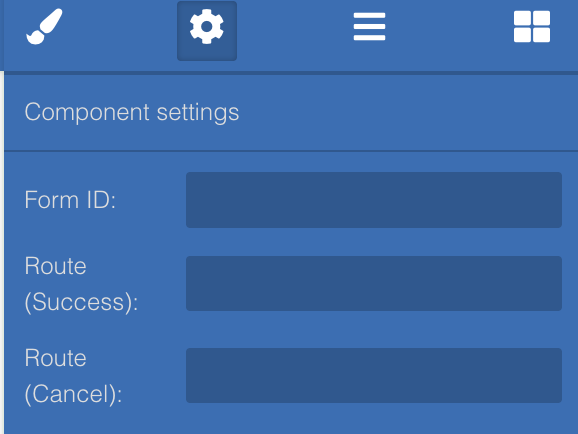Click the word "Component" in the heading
This screenshot has height=434, width=578.
coord(87,112)
